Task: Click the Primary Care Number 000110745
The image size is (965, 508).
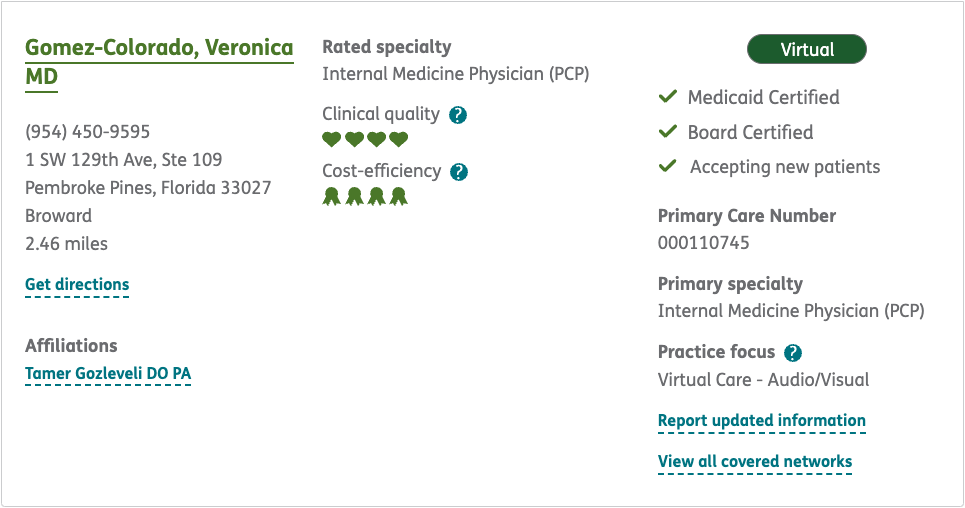Action: pyautogui.click(x=704, y=242)
